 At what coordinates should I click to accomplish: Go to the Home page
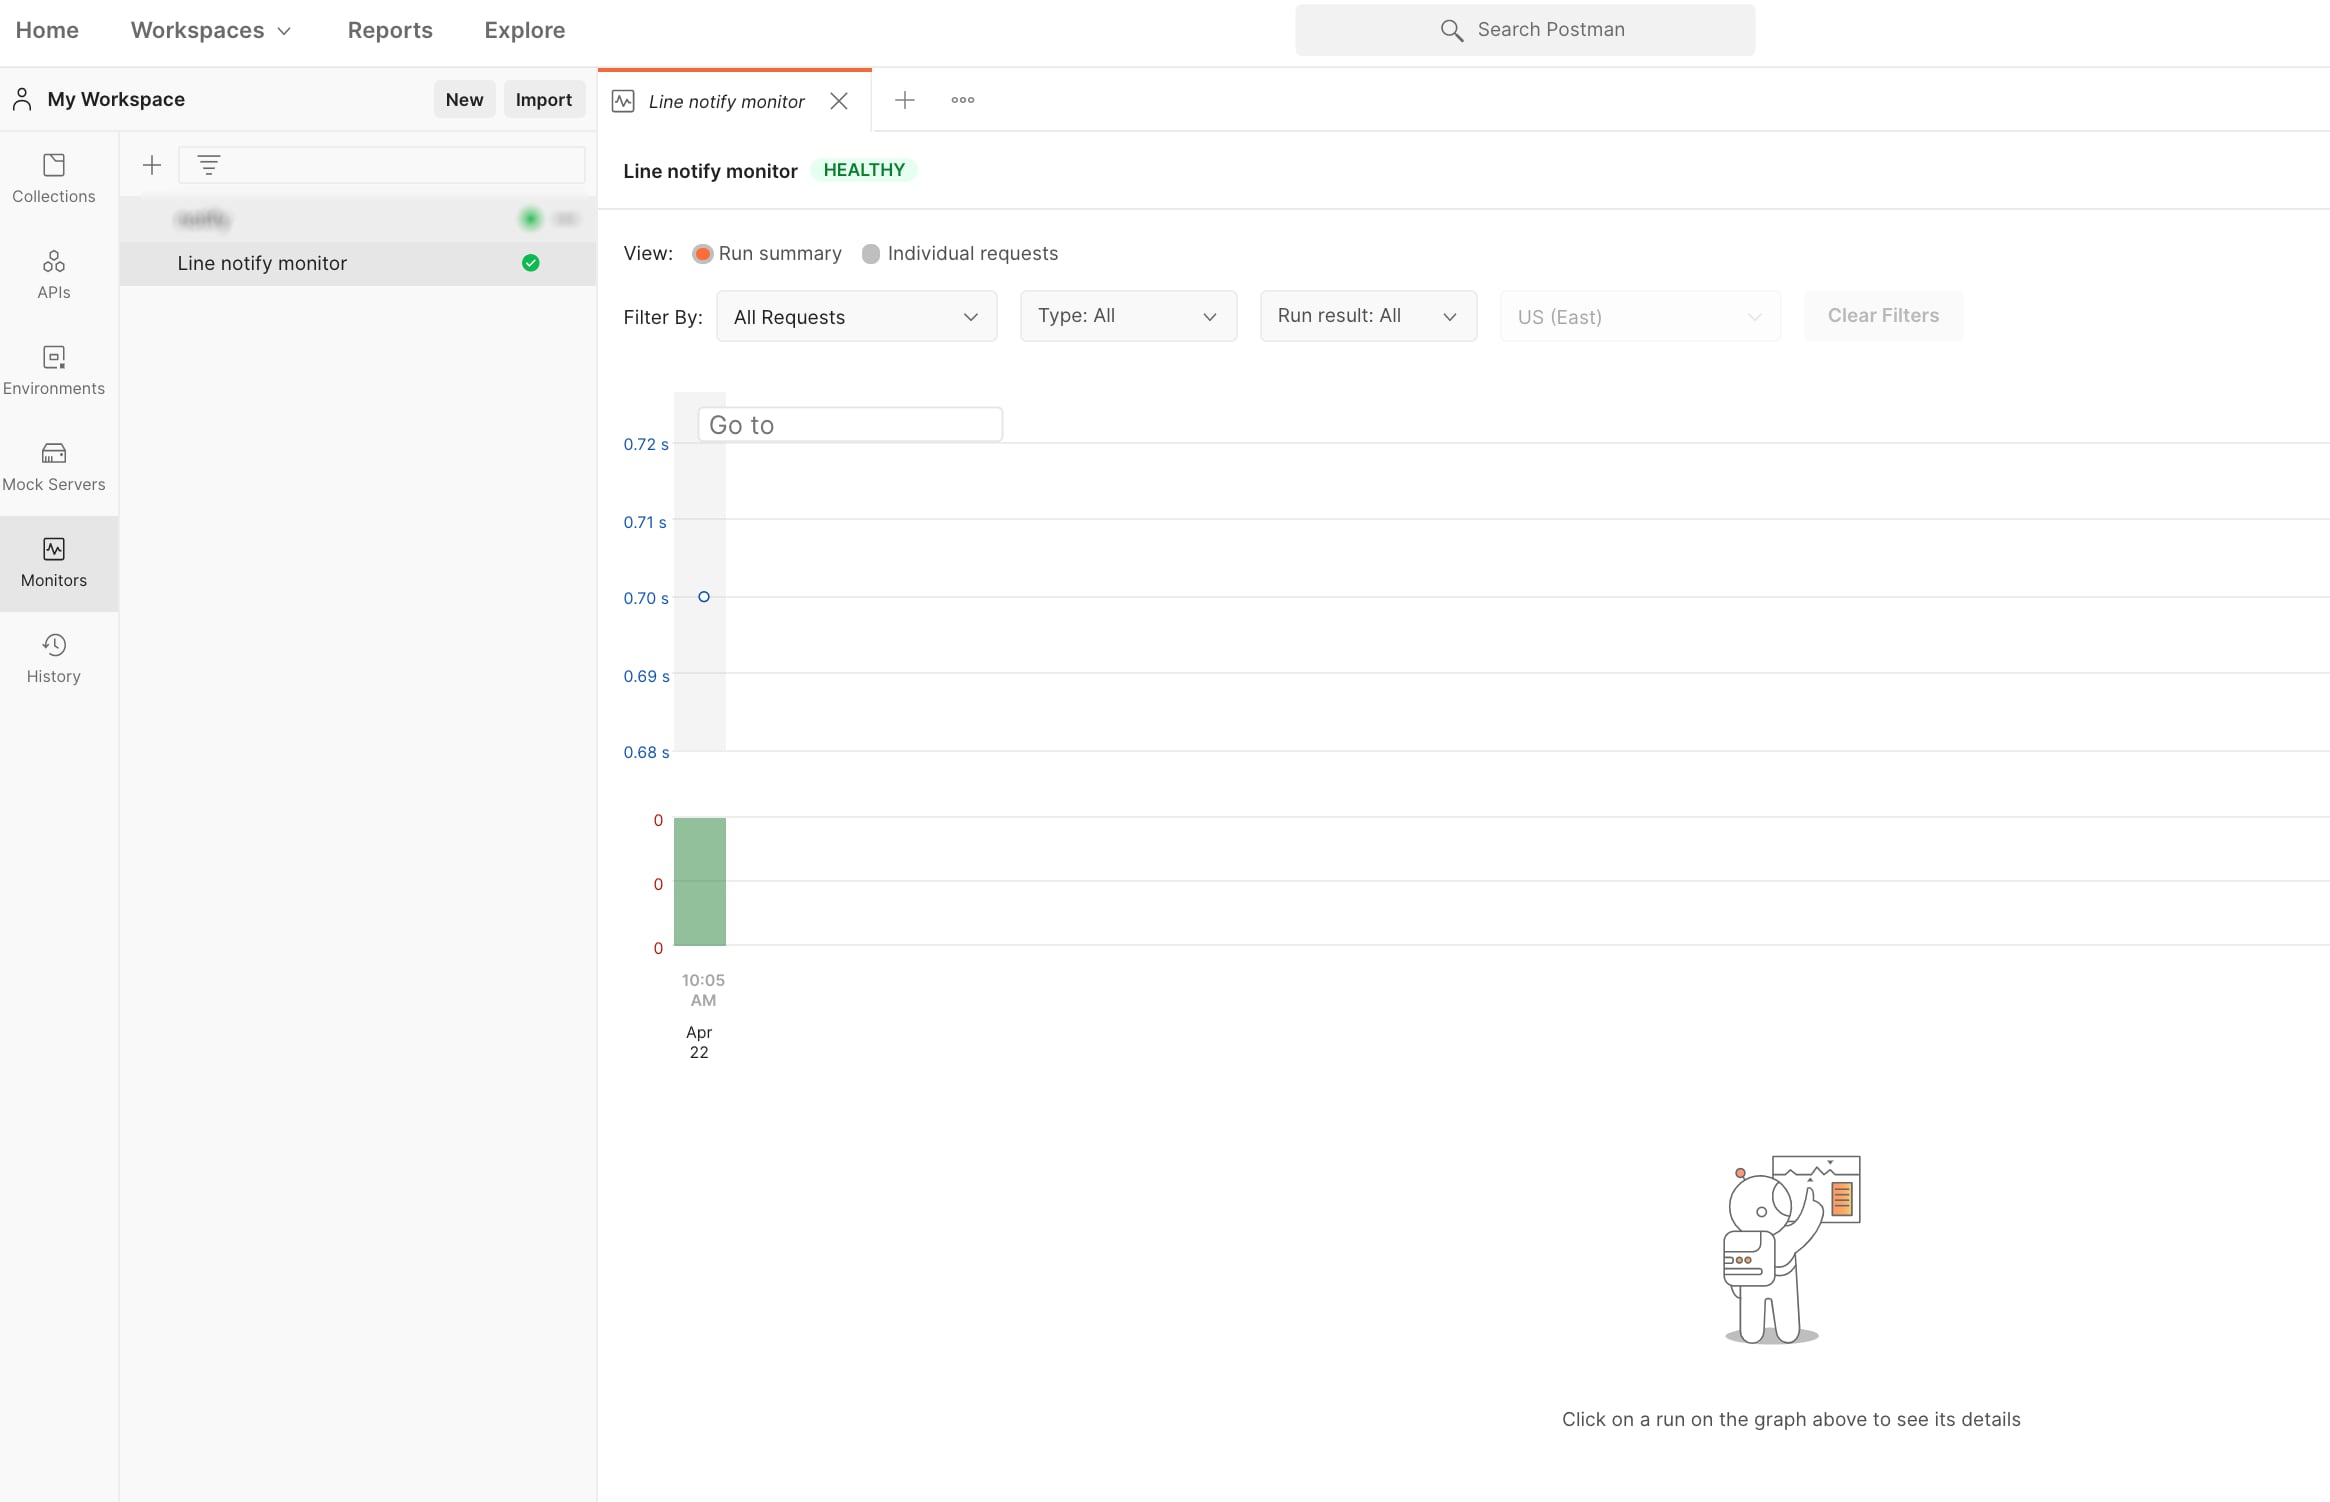click(47, 30)
